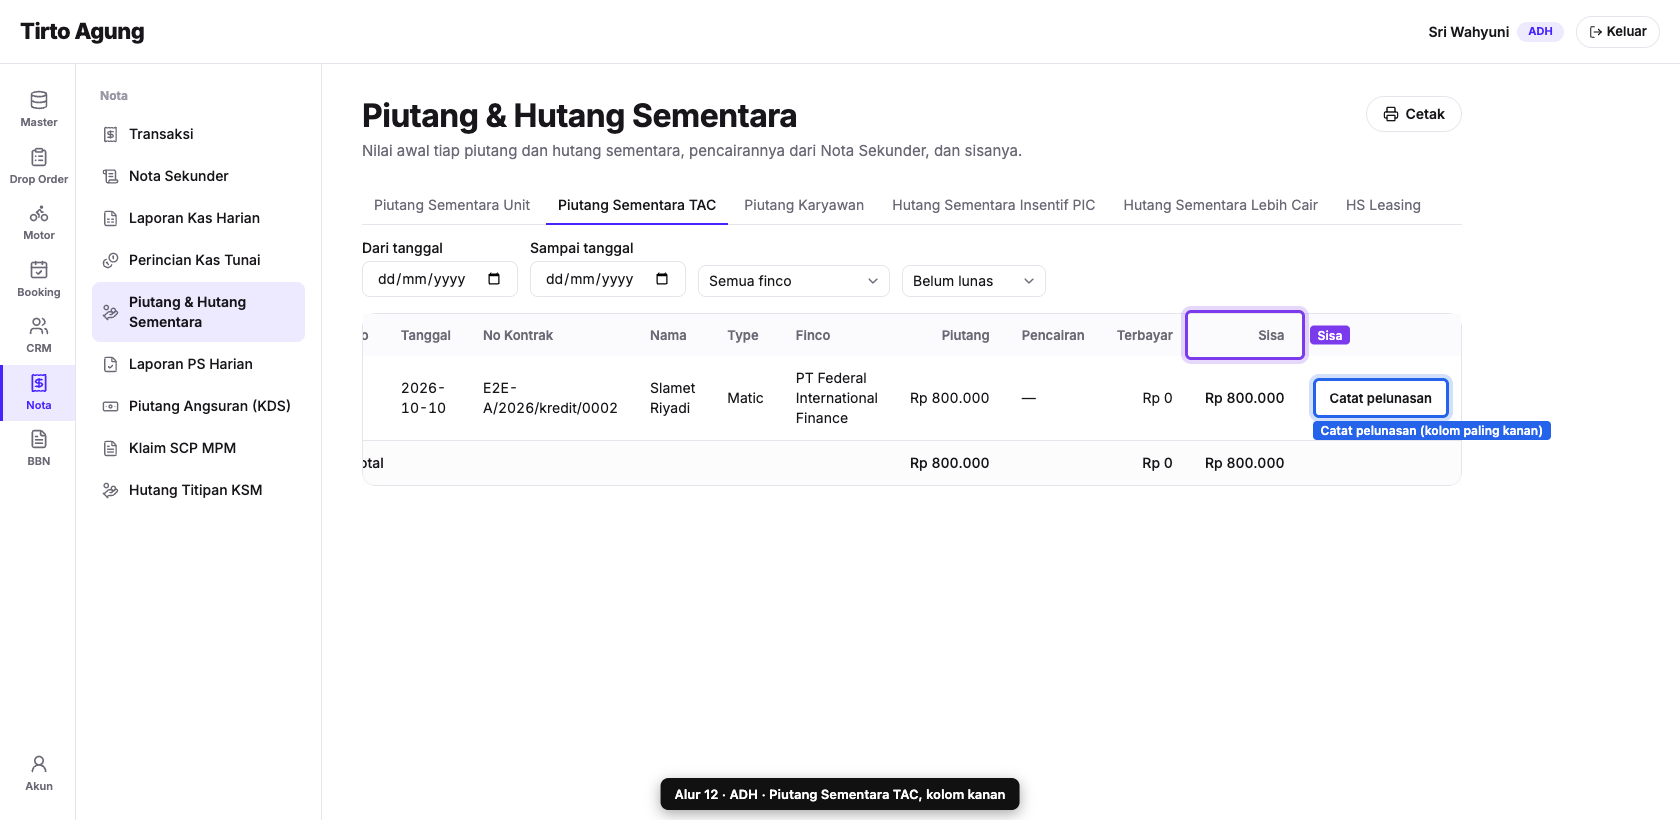Select the Piutang Sementara TAC tab
This screenshot has height=820, width=1680.
click(637, 205)
